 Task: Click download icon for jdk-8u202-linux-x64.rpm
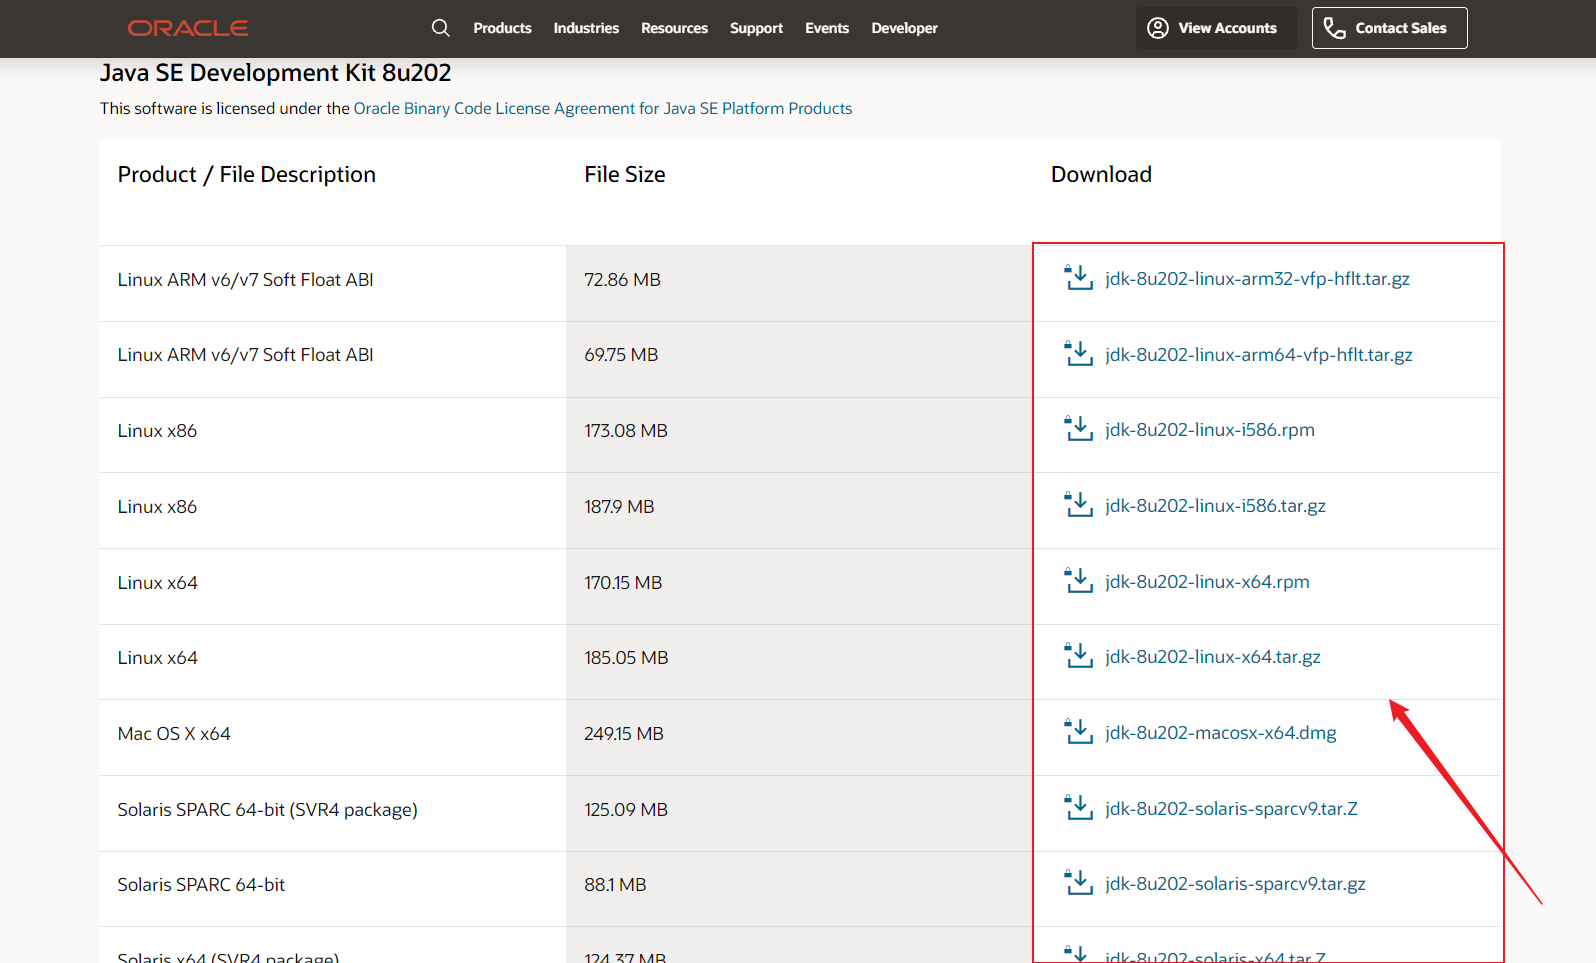(1079, 581)
